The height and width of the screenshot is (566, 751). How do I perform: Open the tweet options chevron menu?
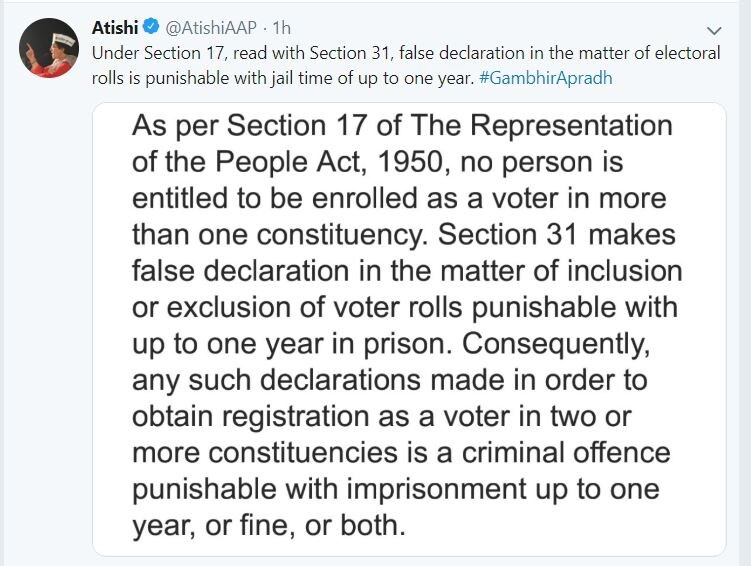714,31
